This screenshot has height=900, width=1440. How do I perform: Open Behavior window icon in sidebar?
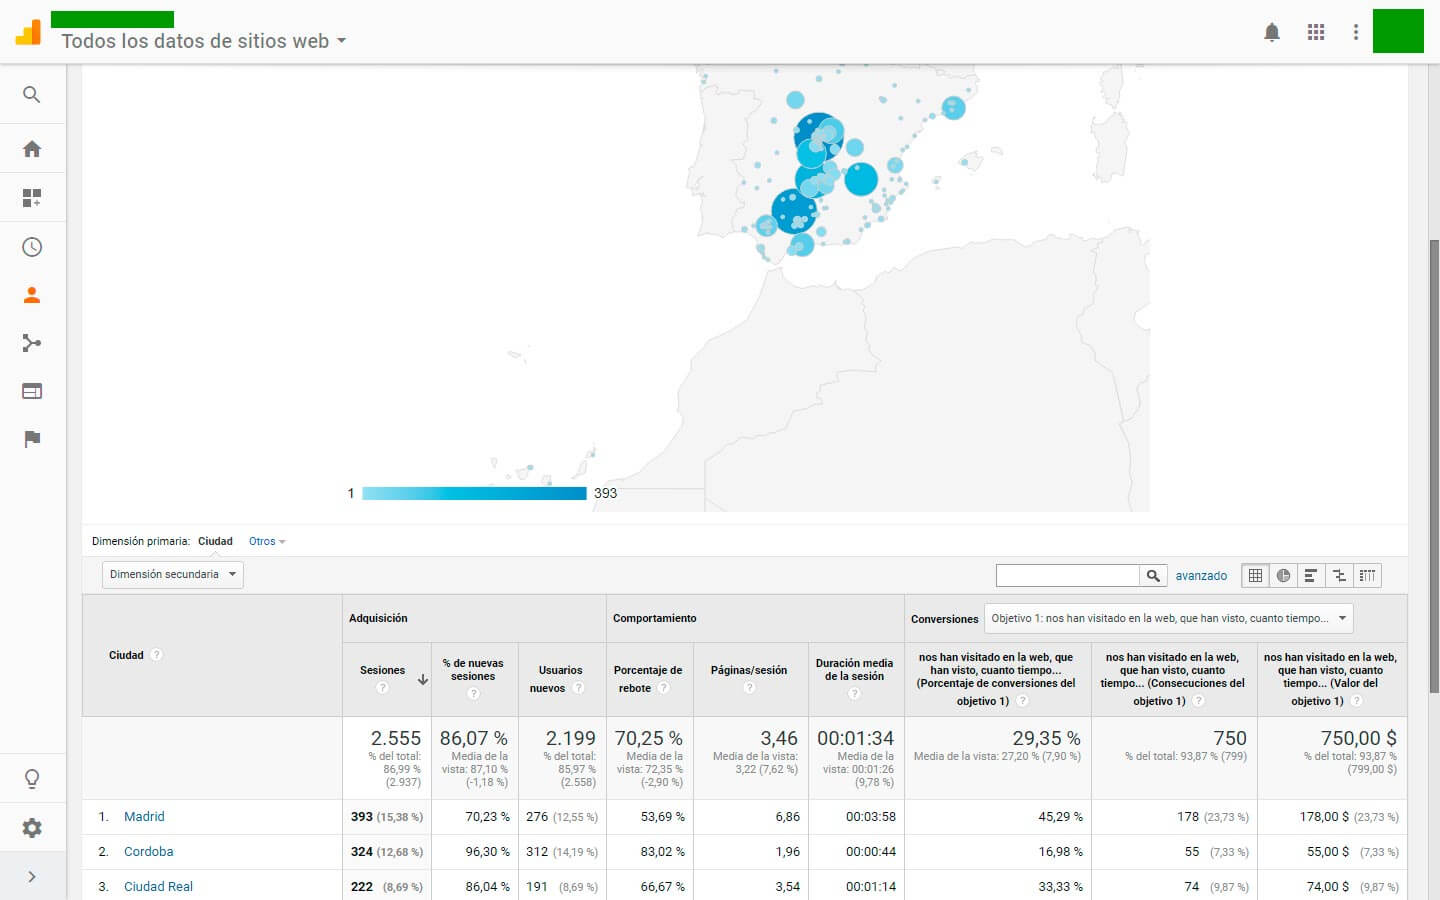32,391
